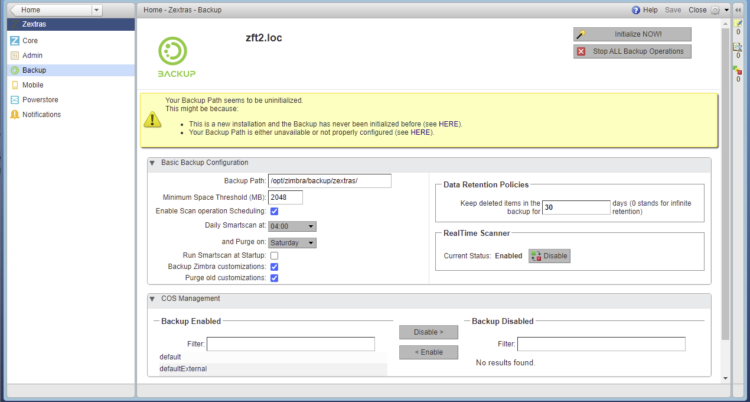Open the Core section in sidebar
Viewport: 750px width, 402px height.
[x=30, y=41]
